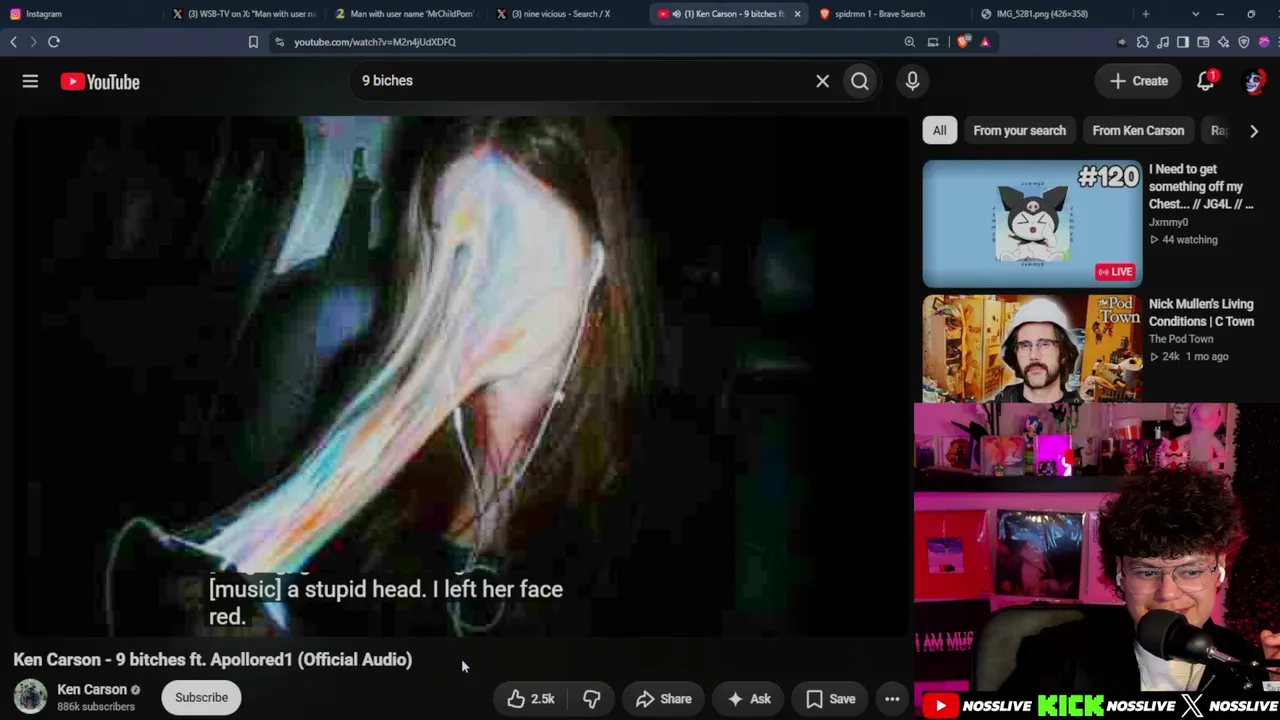Subscribe to Ken Carson
The width and height of the screenshot is (1280, 720).
pos(201,698)
